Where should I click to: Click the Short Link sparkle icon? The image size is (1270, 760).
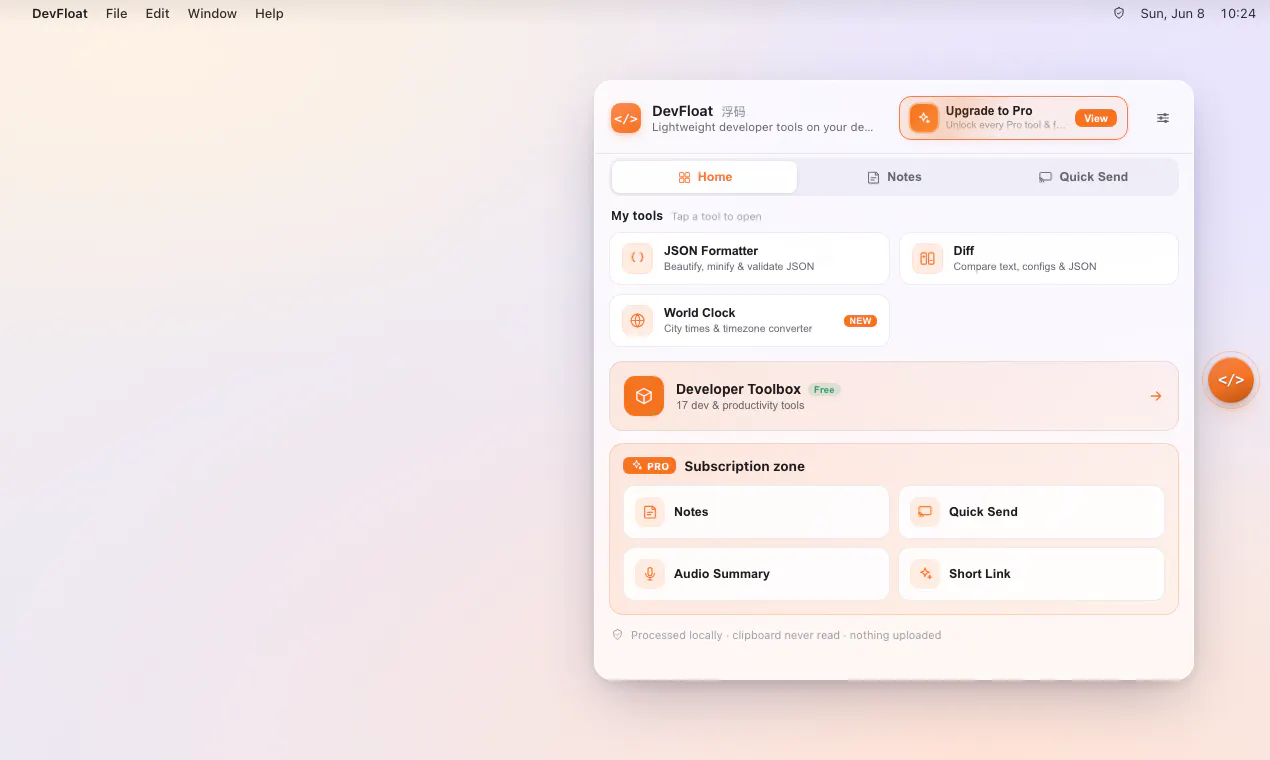click(925, 574)
